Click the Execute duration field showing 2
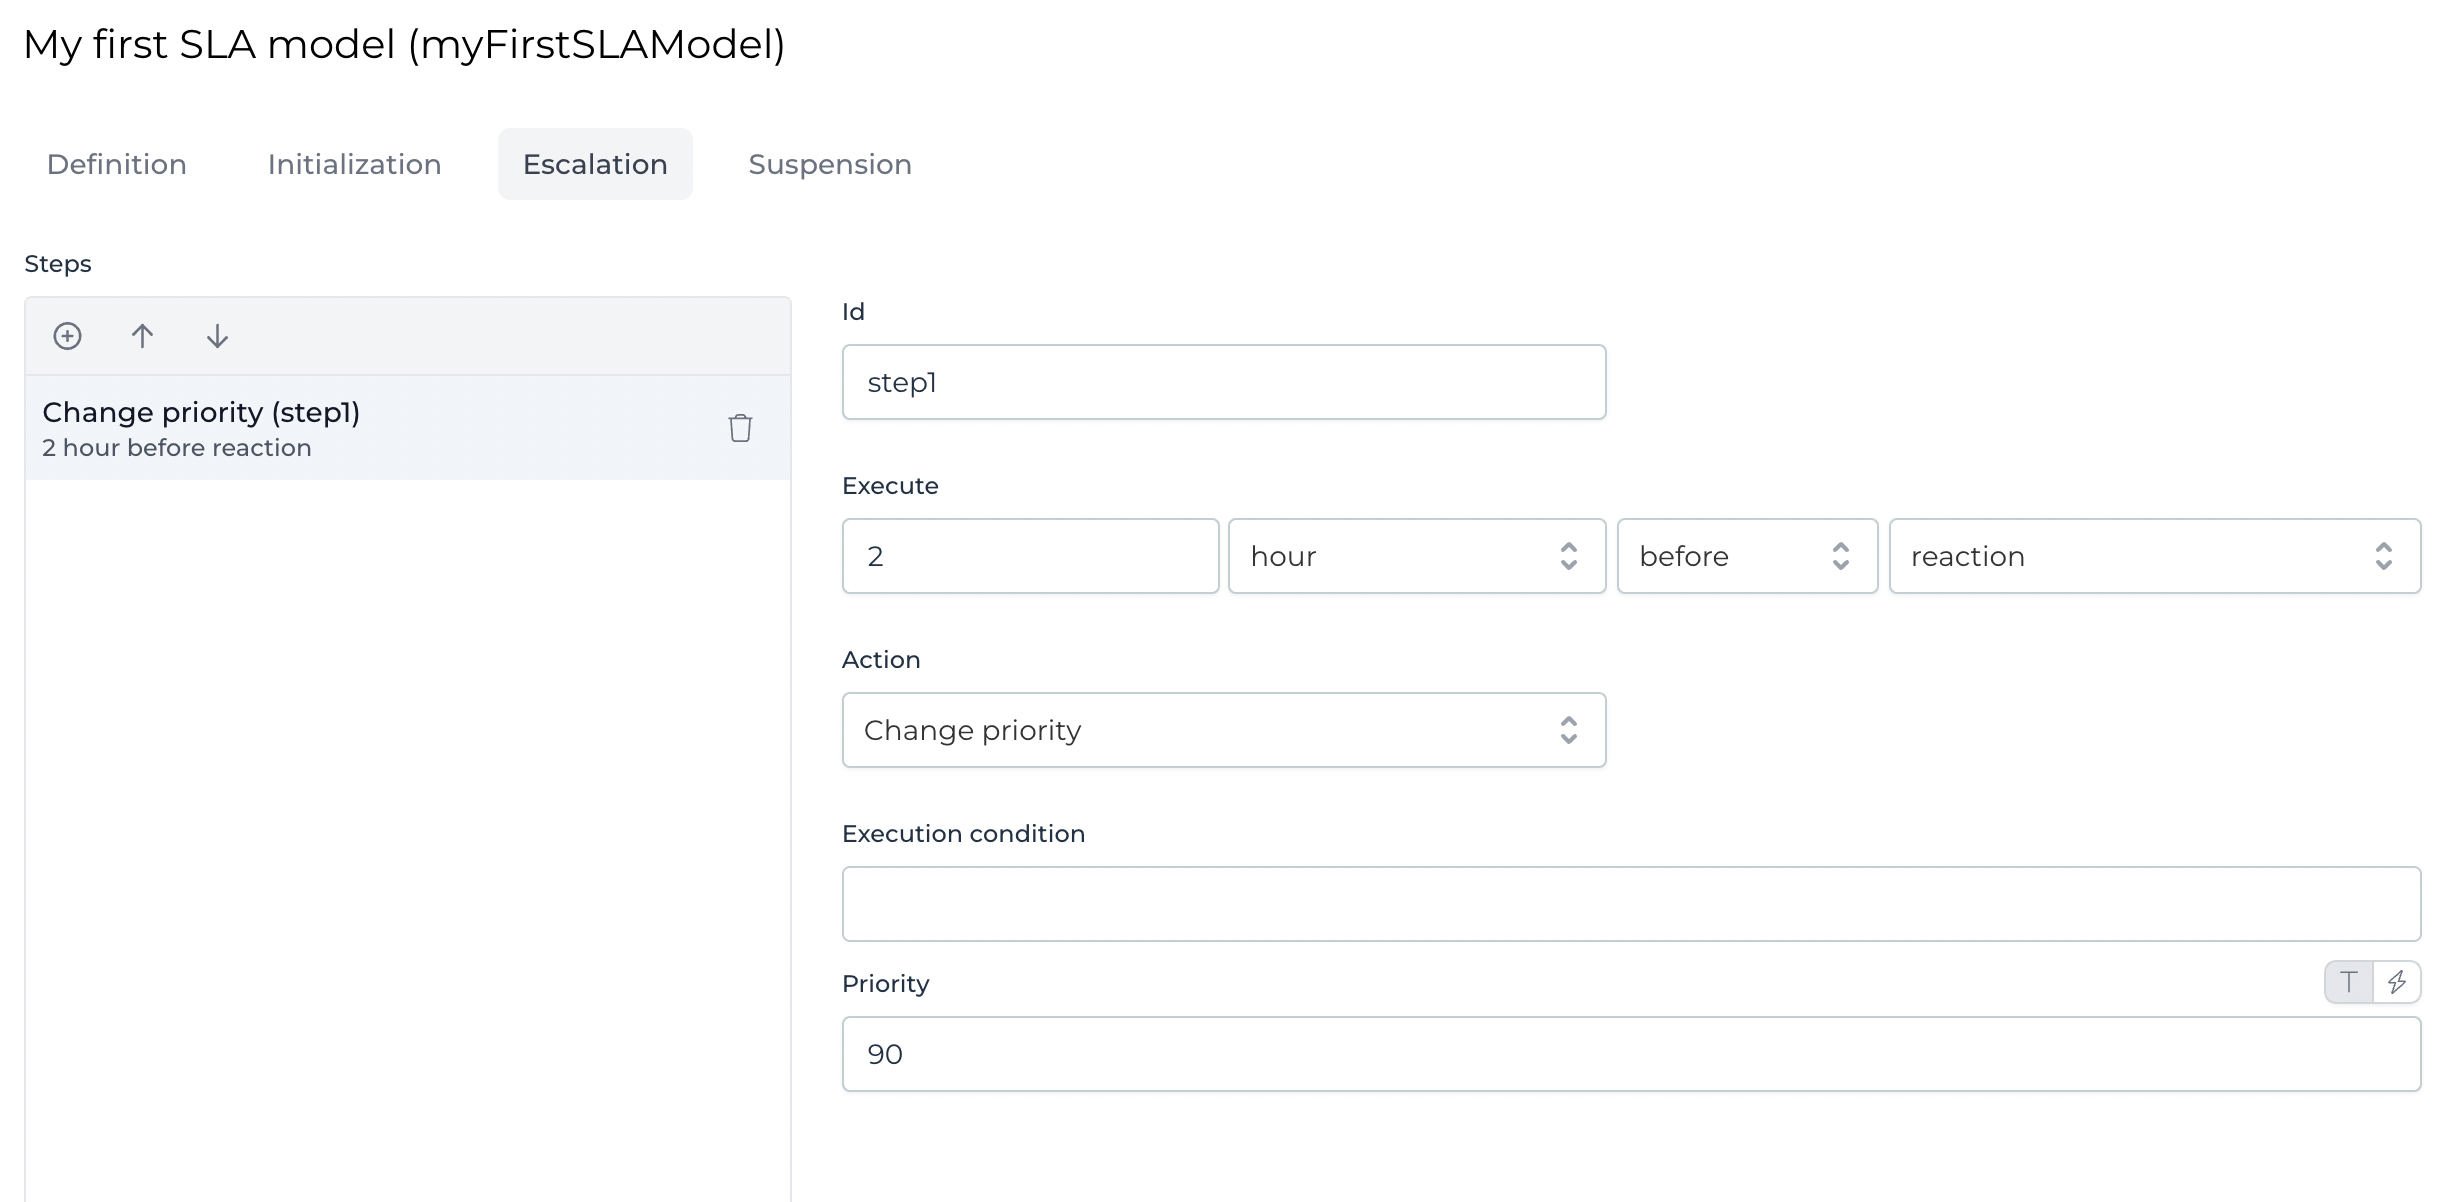2444x1202 pixels. [1030, 556]
